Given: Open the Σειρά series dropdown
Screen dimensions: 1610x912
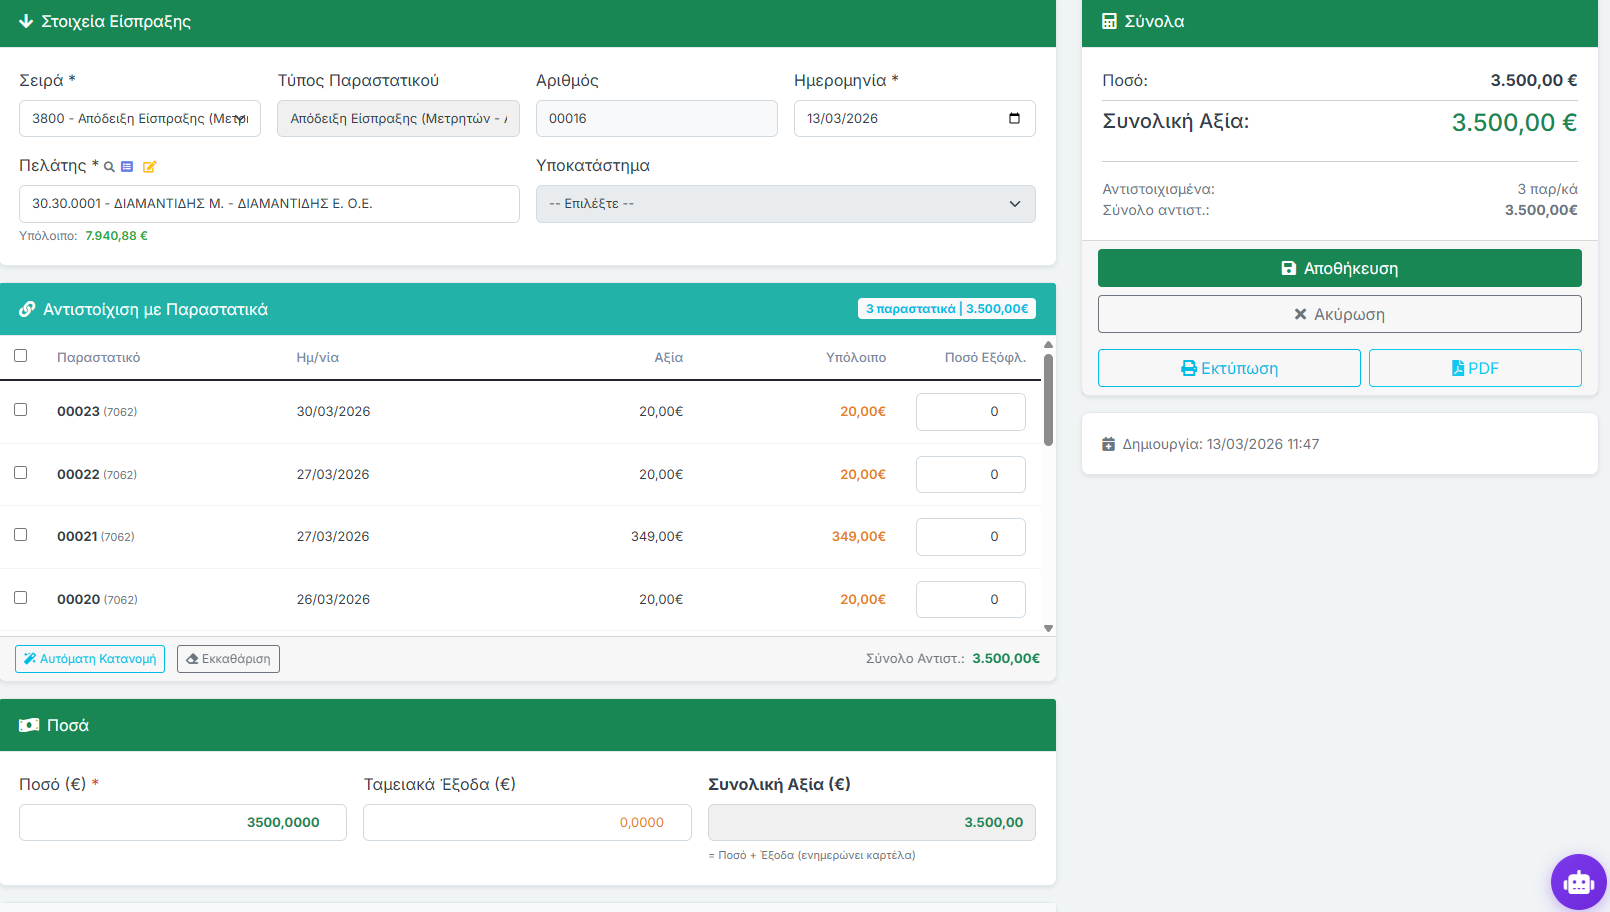Looking at the screenshot, I should (x=140, y=118).
